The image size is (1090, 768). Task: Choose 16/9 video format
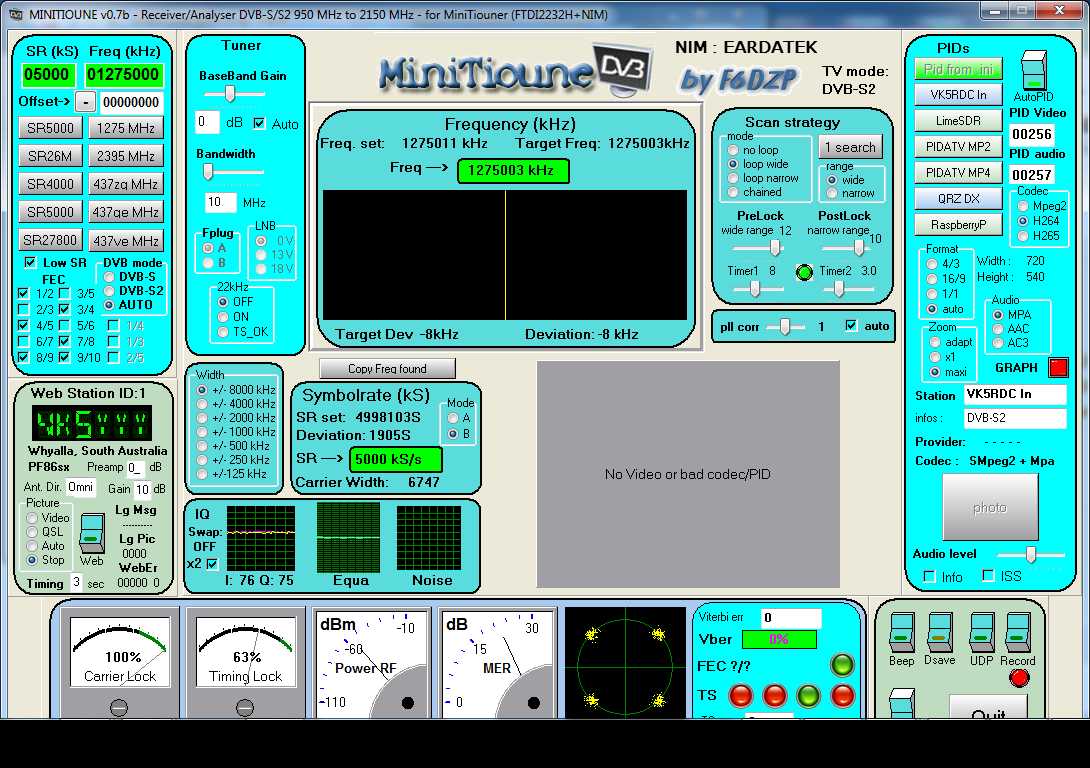(x=932, y=279)
